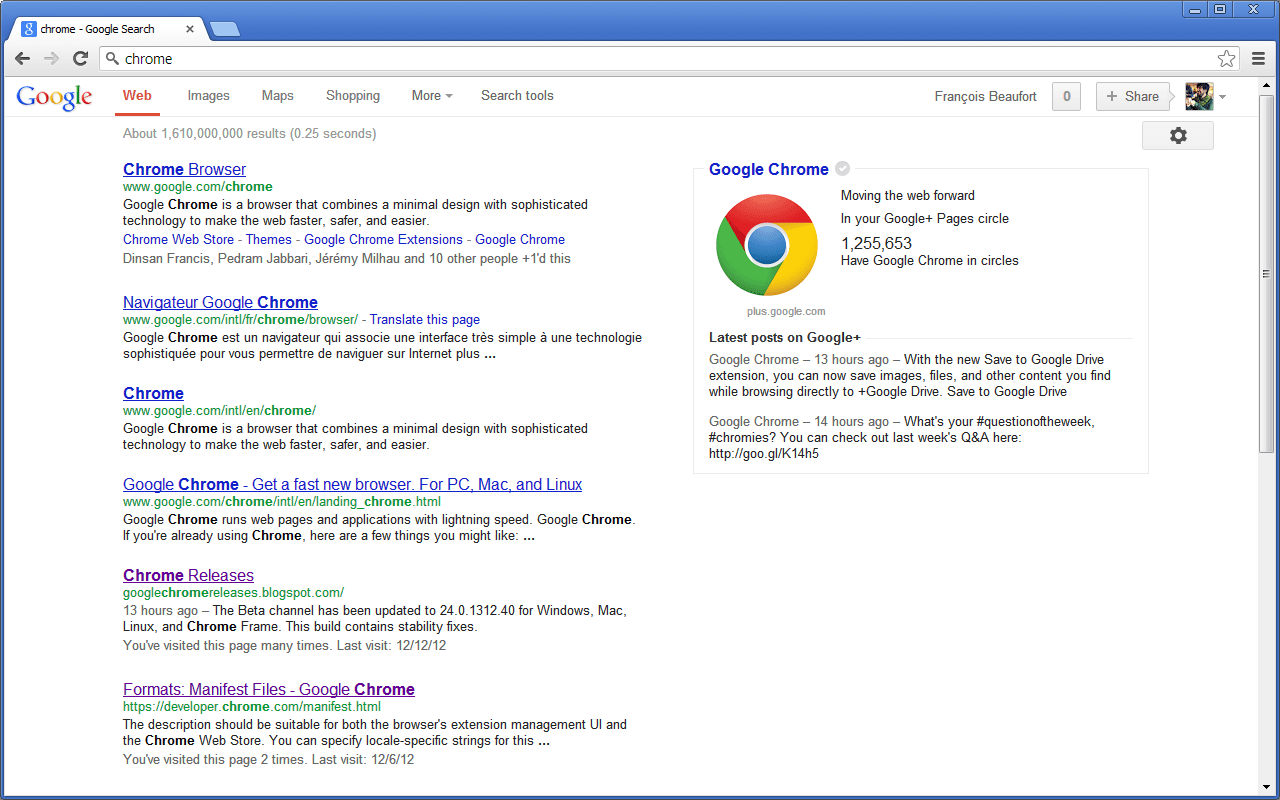Open search settings gear button
This screenshot has height=800, width=1280.
click(1177, 136)
